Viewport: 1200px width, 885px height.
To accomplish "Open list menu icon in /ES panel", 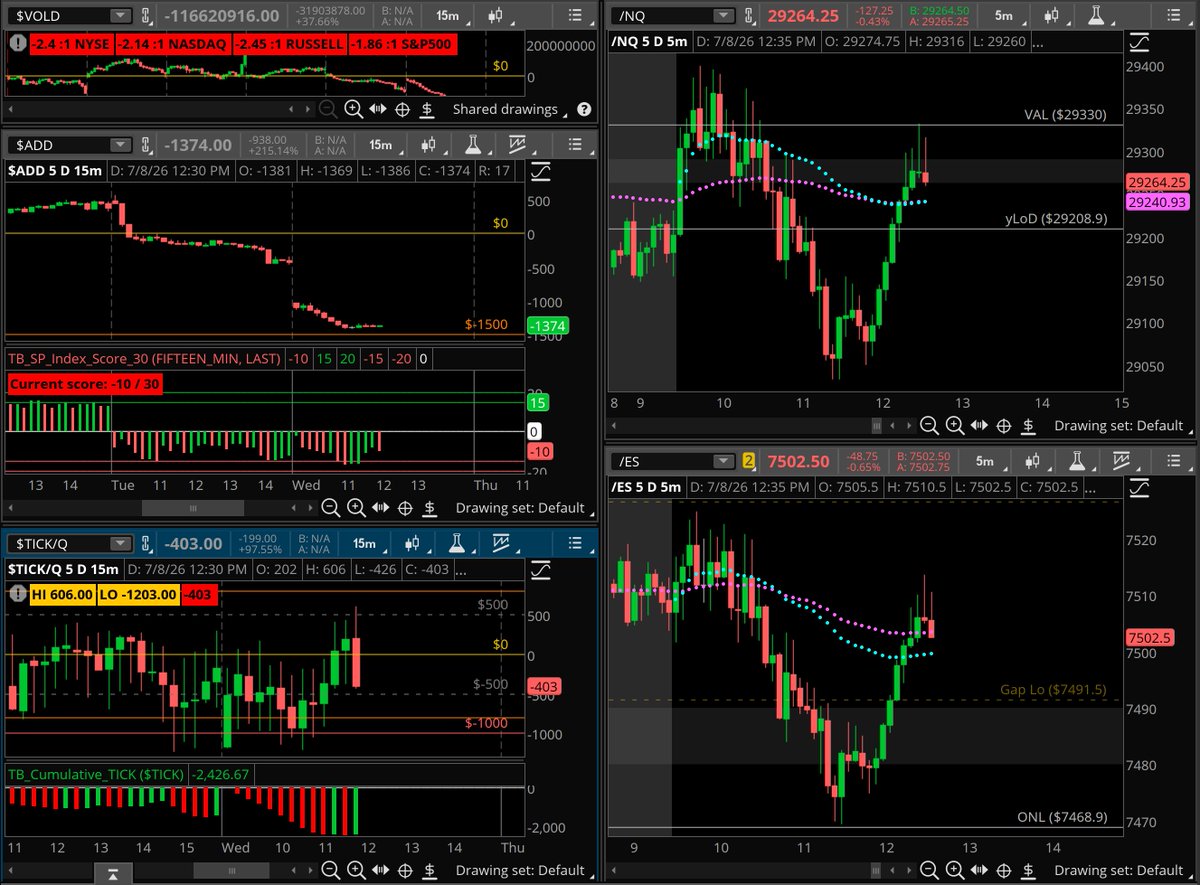I will click(1175, 461).
